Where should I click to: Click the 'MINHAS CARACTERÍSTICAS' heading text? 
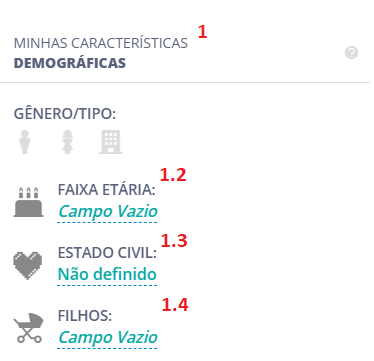101,43
